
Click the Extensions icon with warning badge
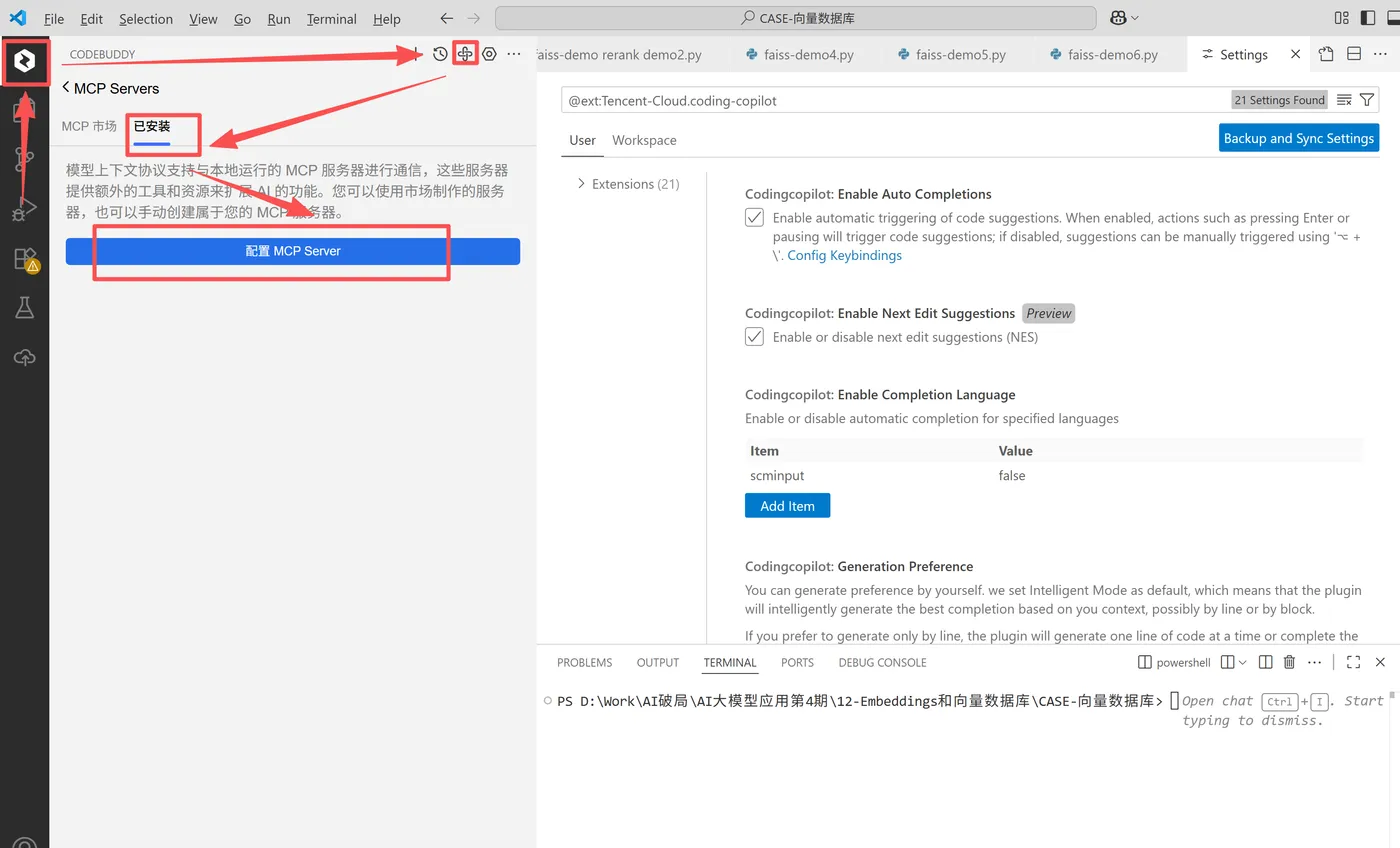coord(24,257)
